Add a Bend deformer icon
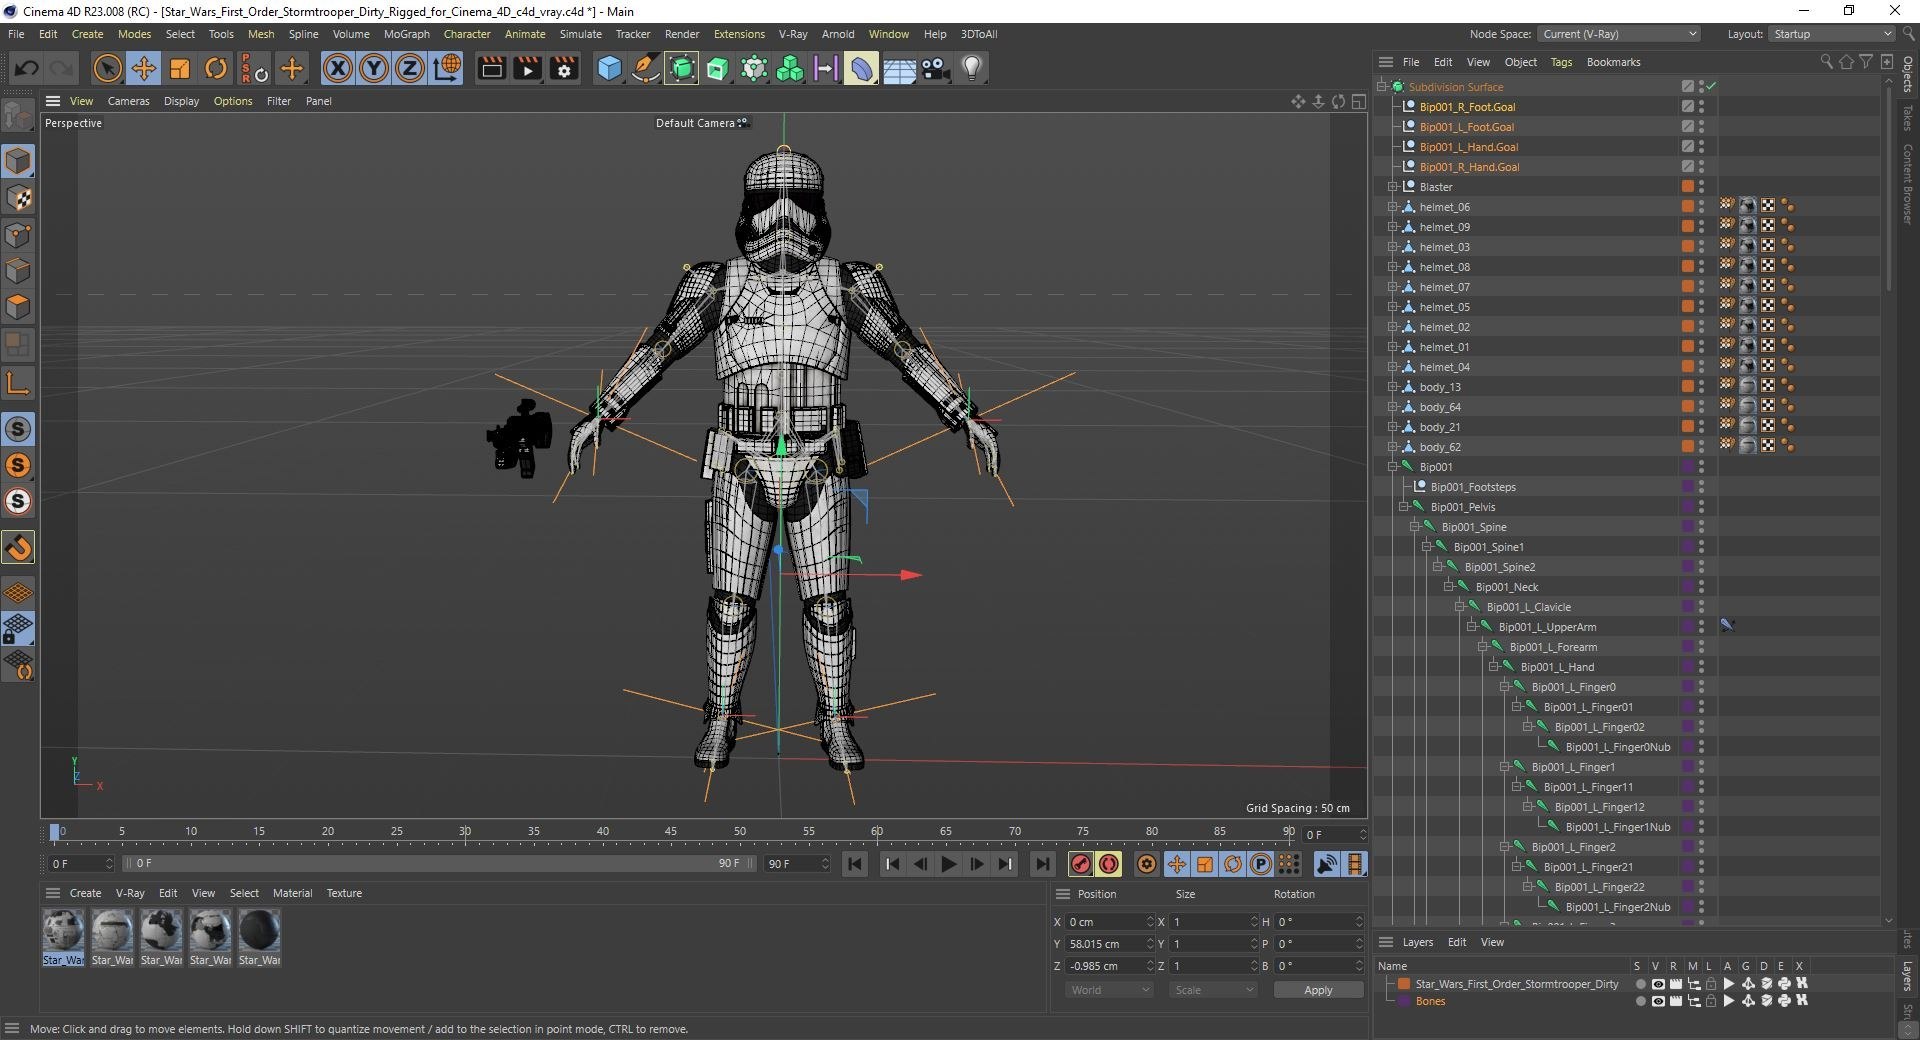1920x1040 pixels. (x=862, y=68)
